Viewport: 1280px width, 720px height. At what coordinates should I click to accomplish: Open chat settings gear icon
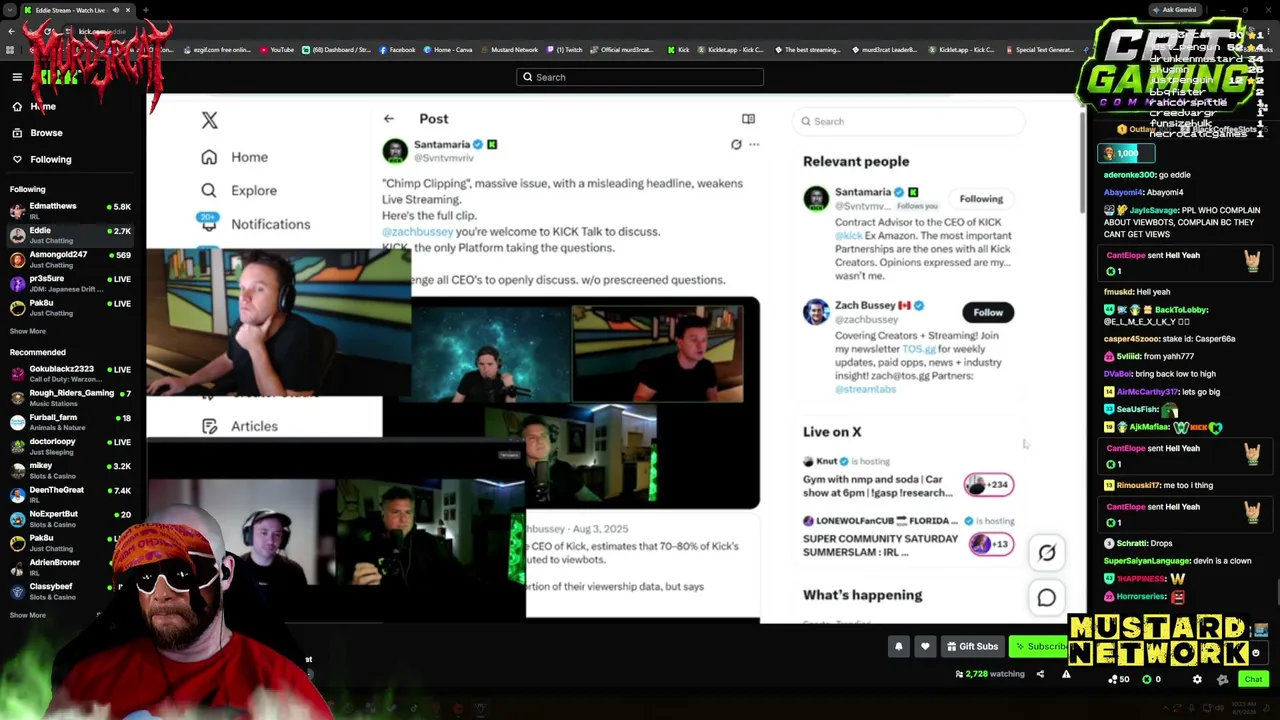(1197, 679)
